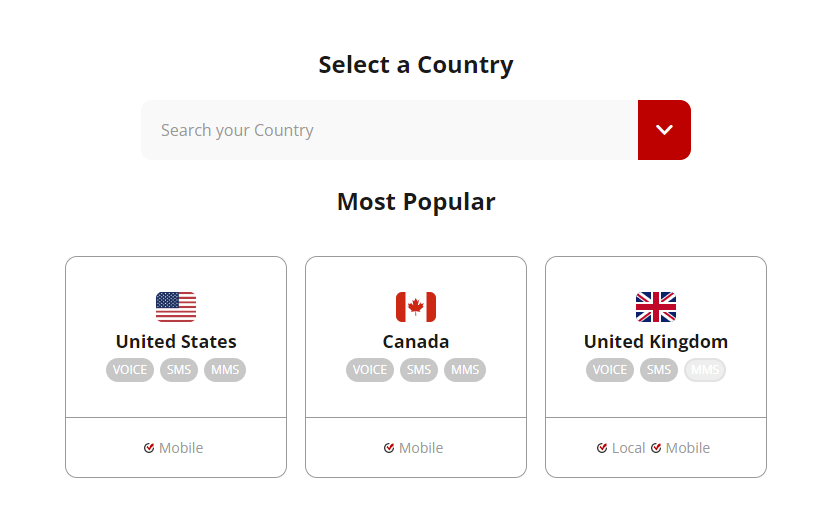Screen dimensions: 819x505
Task: Select the VOICE badge under United Kingdom
Action: coord(610,370)
